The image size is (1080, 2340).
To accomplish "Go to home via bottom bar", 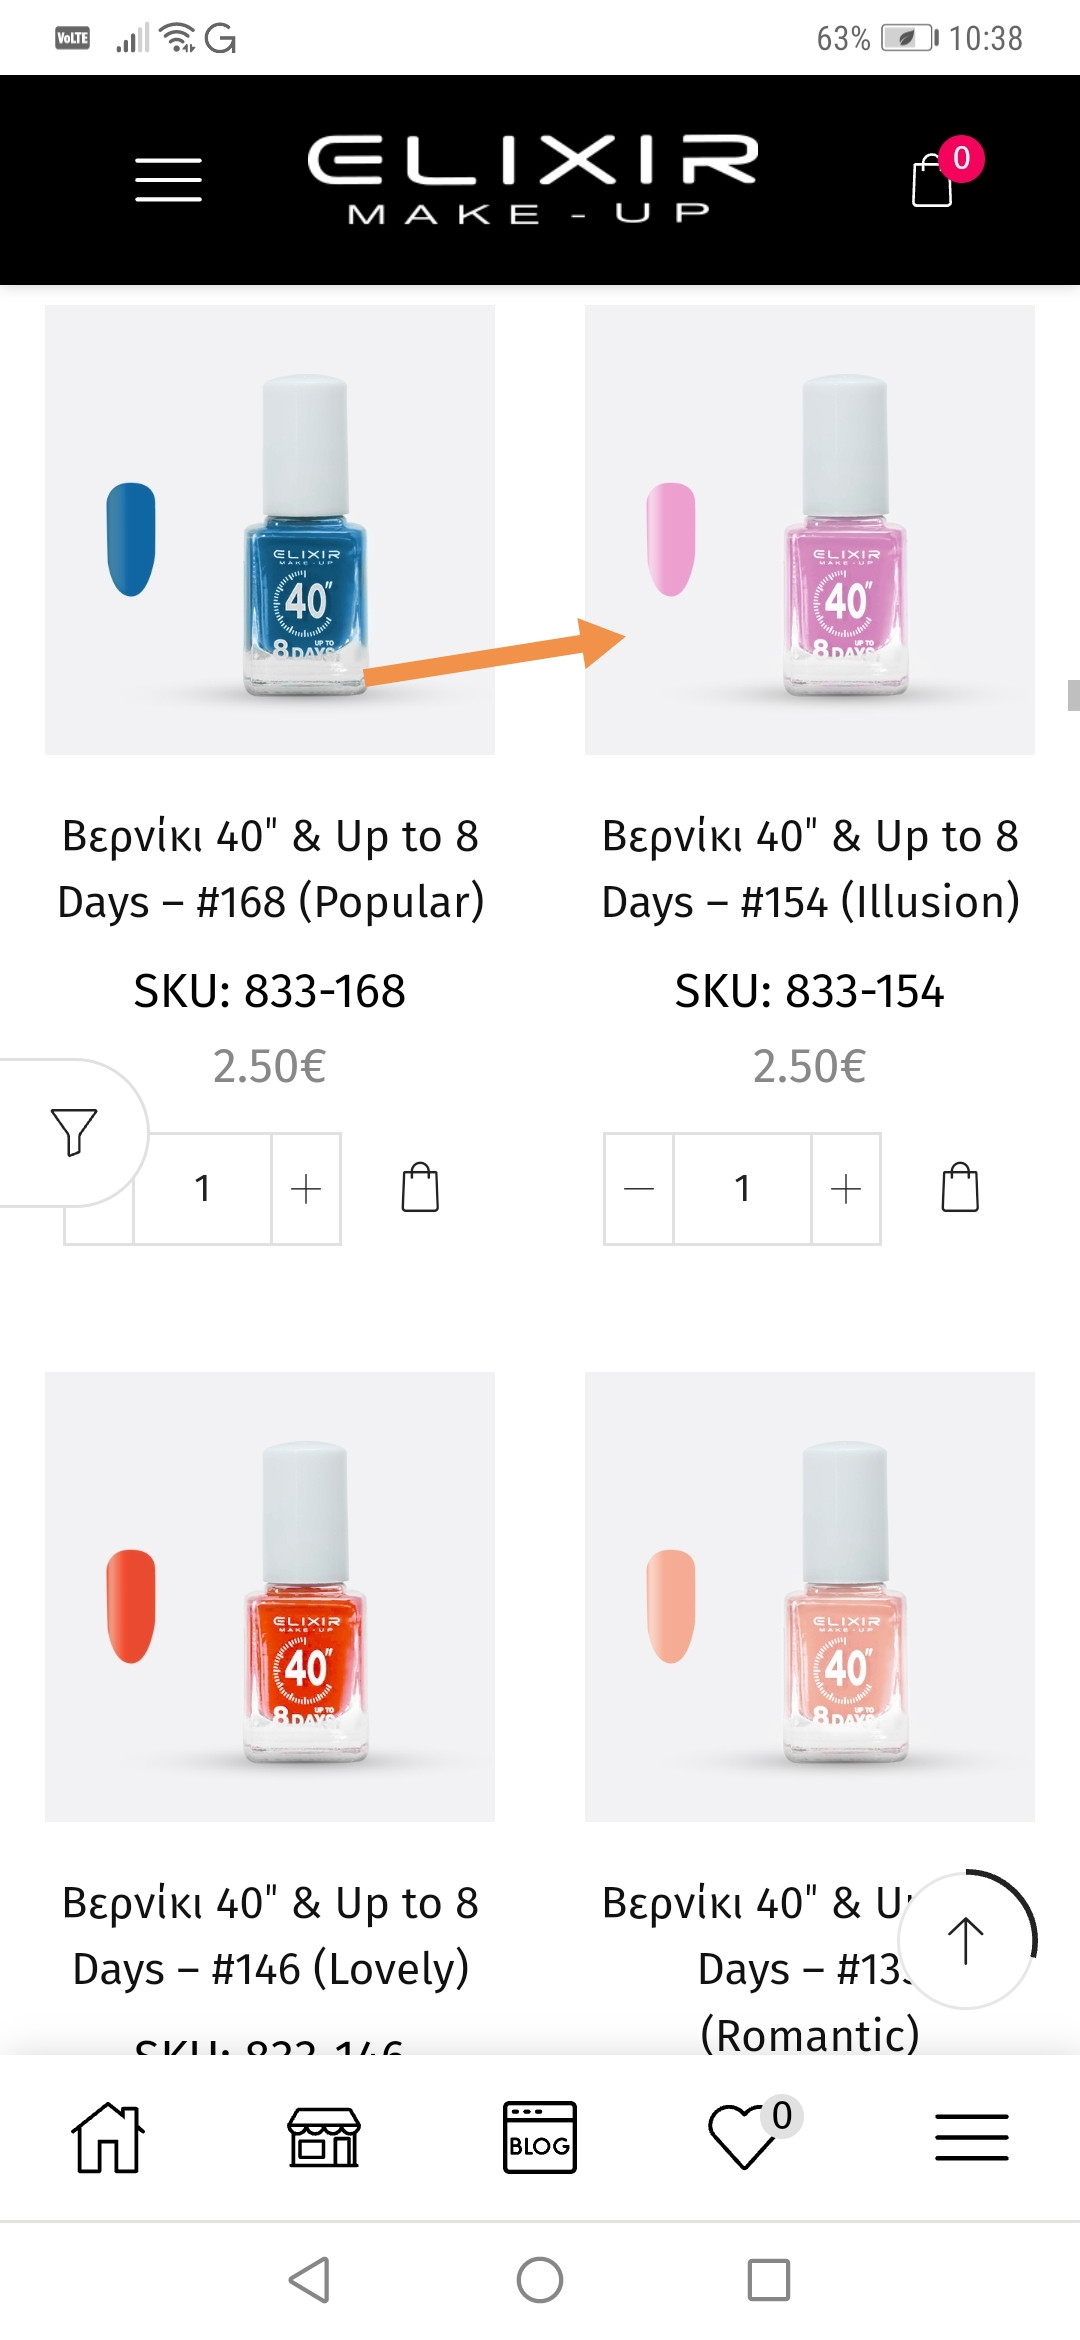I will 108,2138.
